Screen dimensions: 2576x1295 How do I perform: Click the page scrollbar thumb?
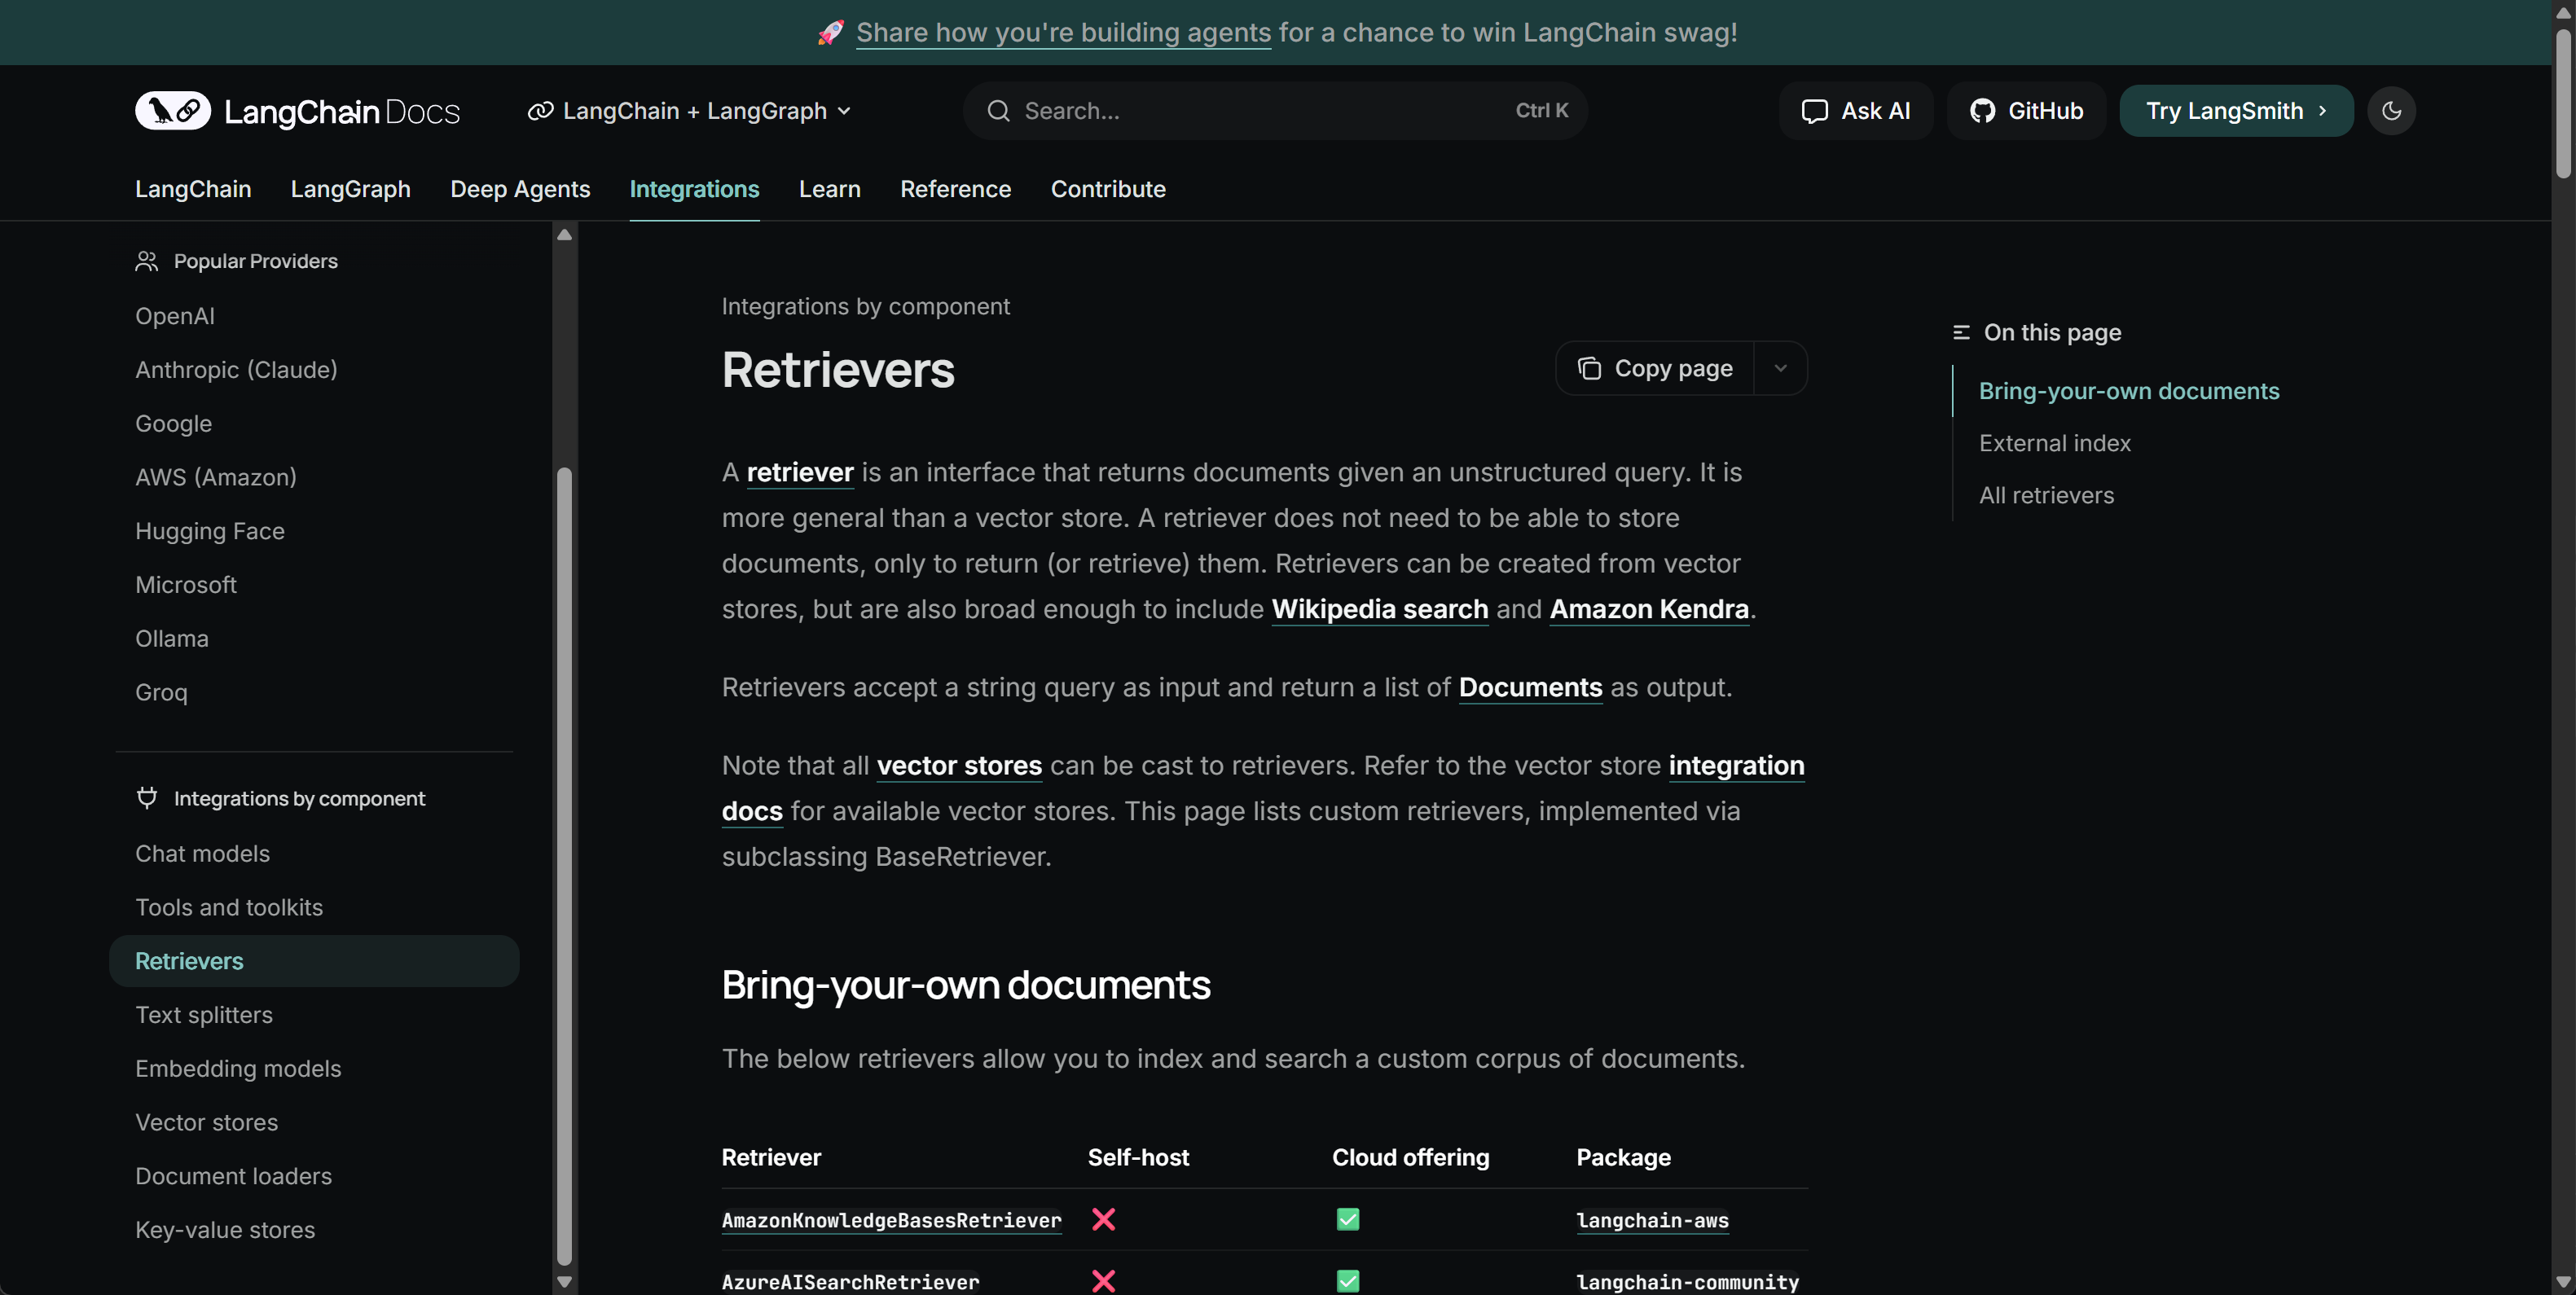pyautogui.click(x=2563, y=104)
